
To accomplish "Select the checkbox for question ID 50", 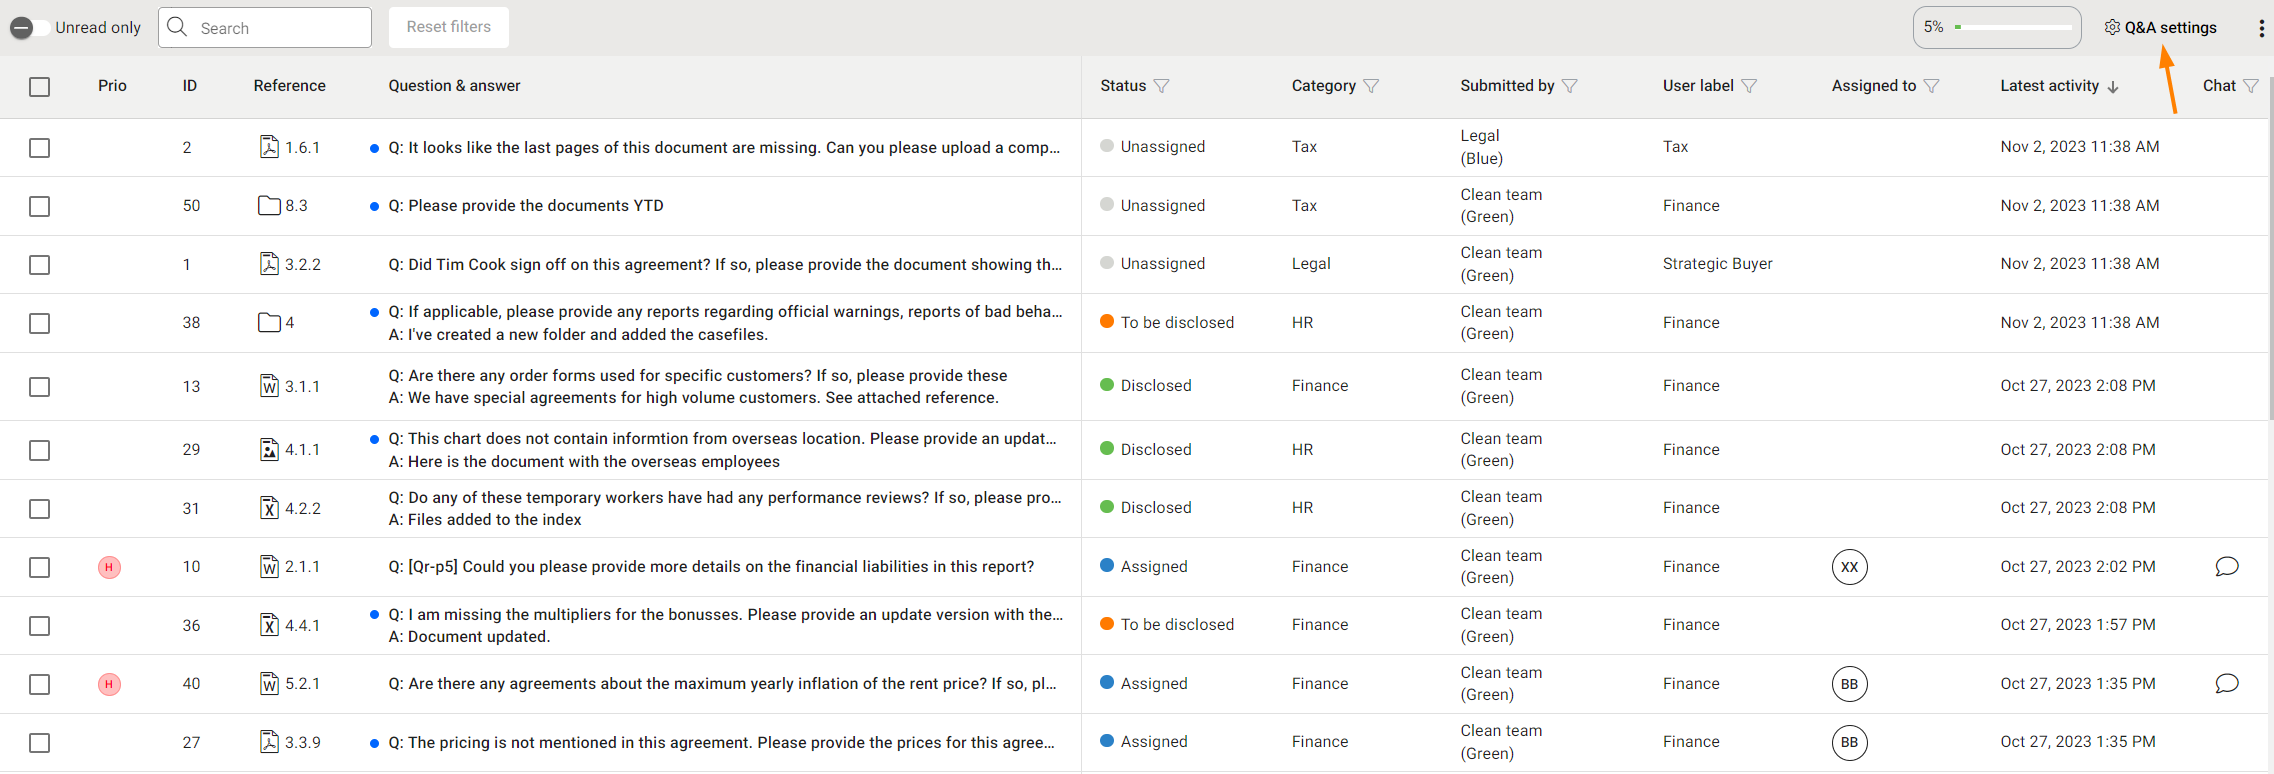I will click(40, 206).
